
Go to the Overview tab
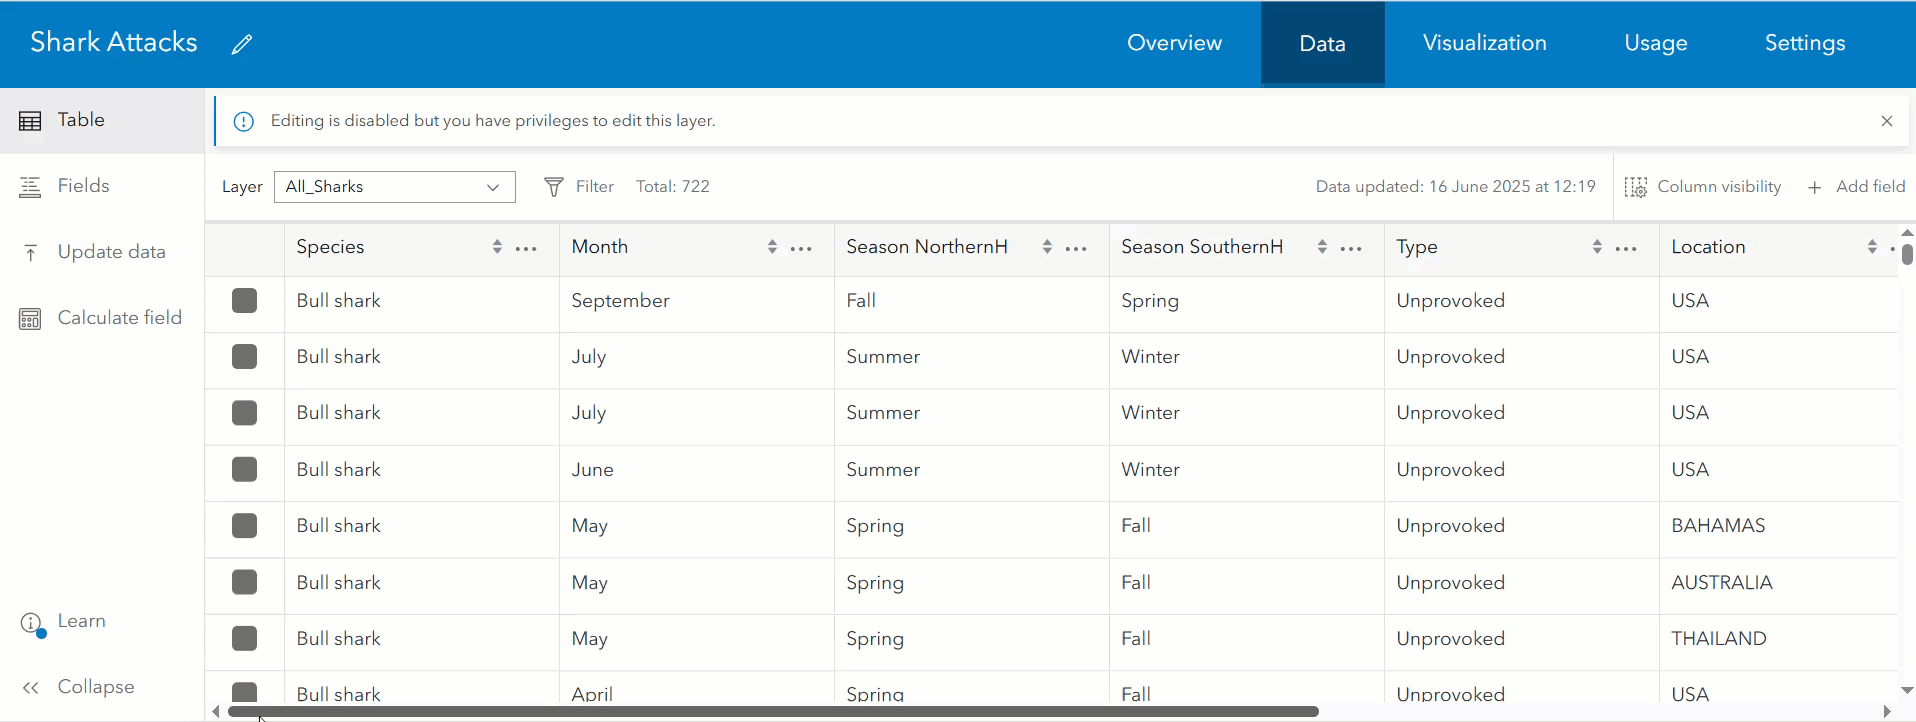1174,43
